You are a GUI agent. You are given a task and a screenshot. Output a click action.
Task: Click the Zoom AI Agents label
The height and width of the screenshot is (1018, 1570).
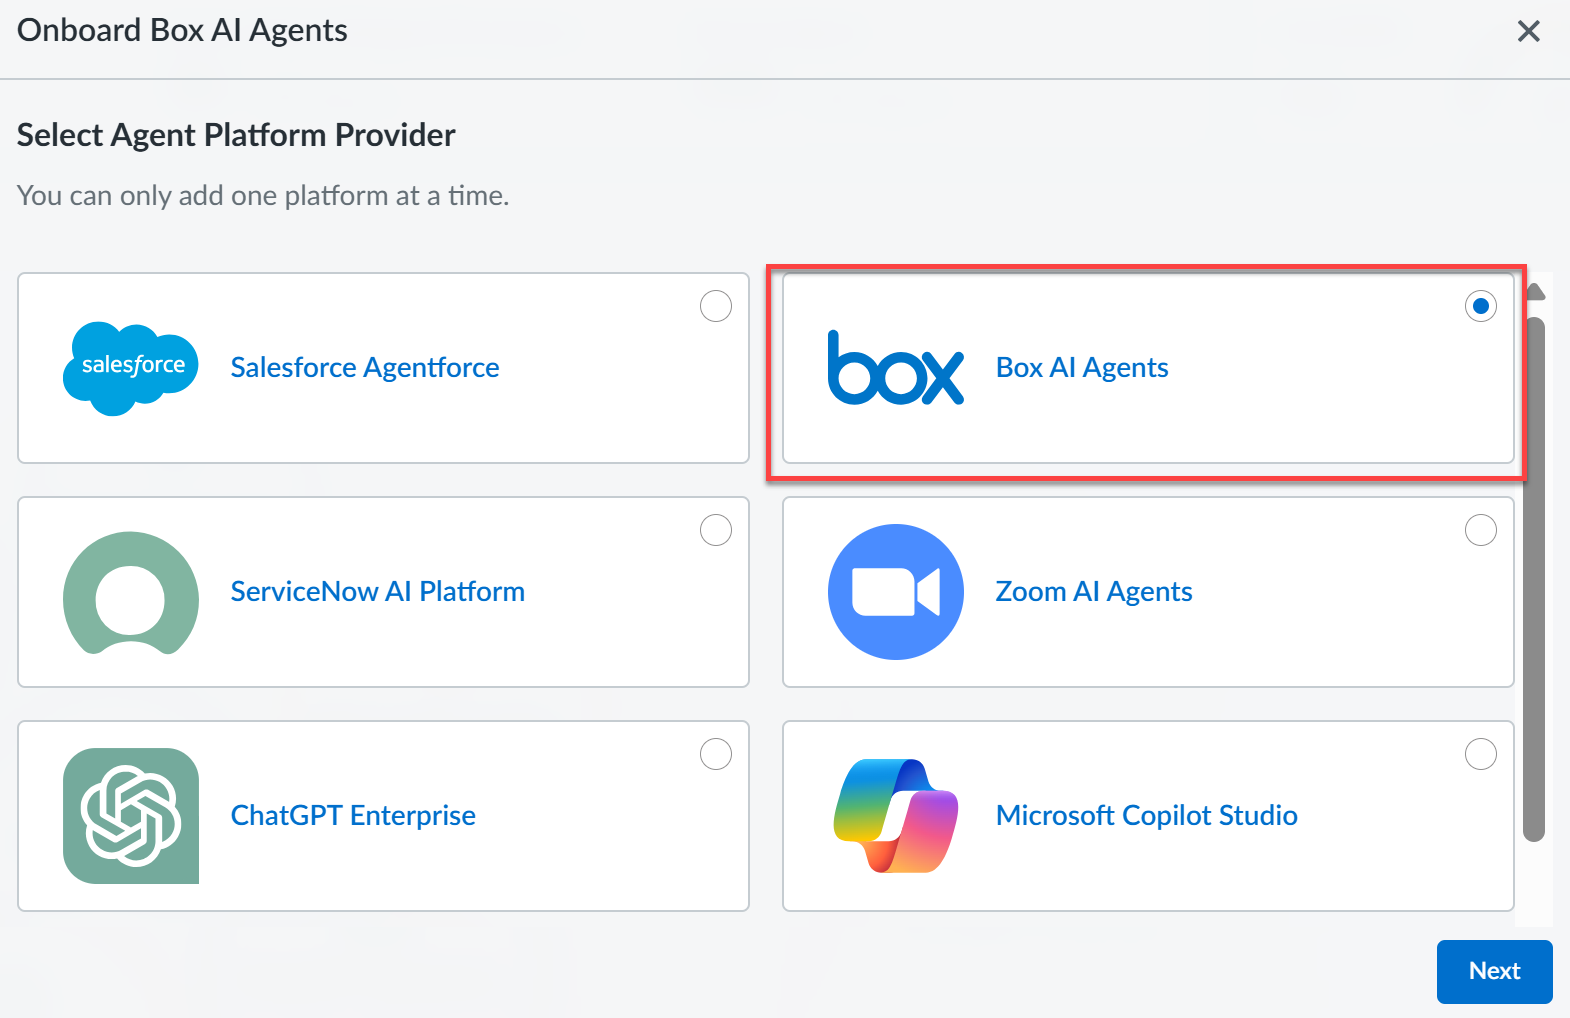(x=1094, y=592)
